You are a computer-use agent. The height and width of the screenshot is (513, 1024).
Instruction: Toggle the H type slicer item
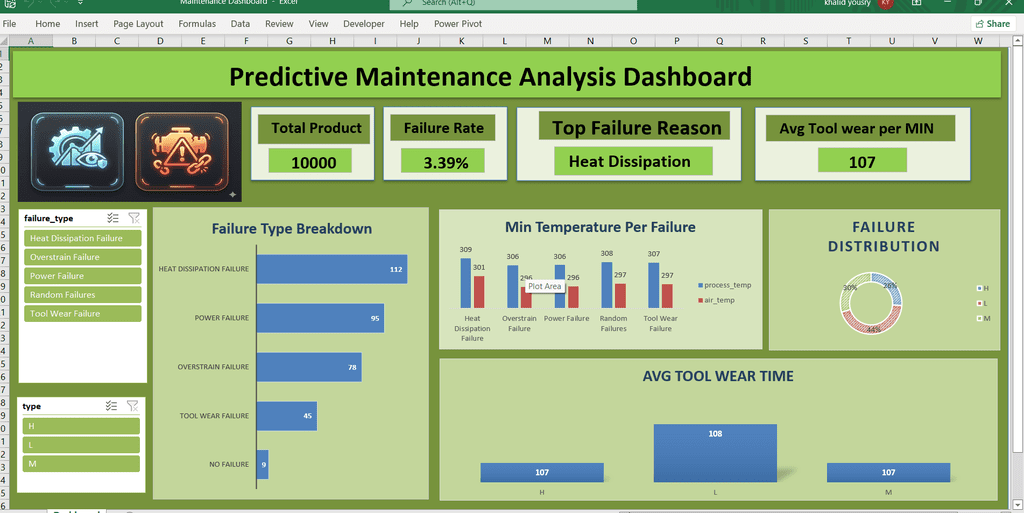coord(81,426)
